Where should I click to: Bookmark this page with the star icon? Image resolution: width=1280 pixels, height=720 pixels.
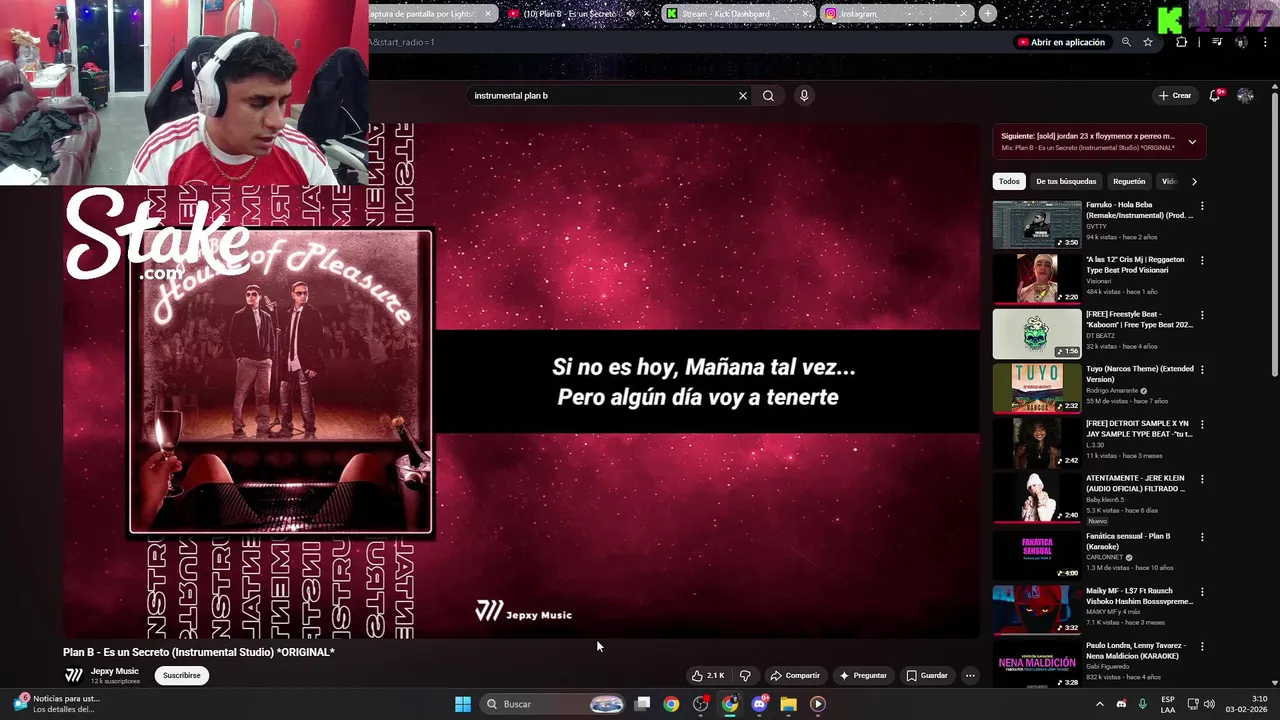pyautogui.click(x=1148, y=42)
